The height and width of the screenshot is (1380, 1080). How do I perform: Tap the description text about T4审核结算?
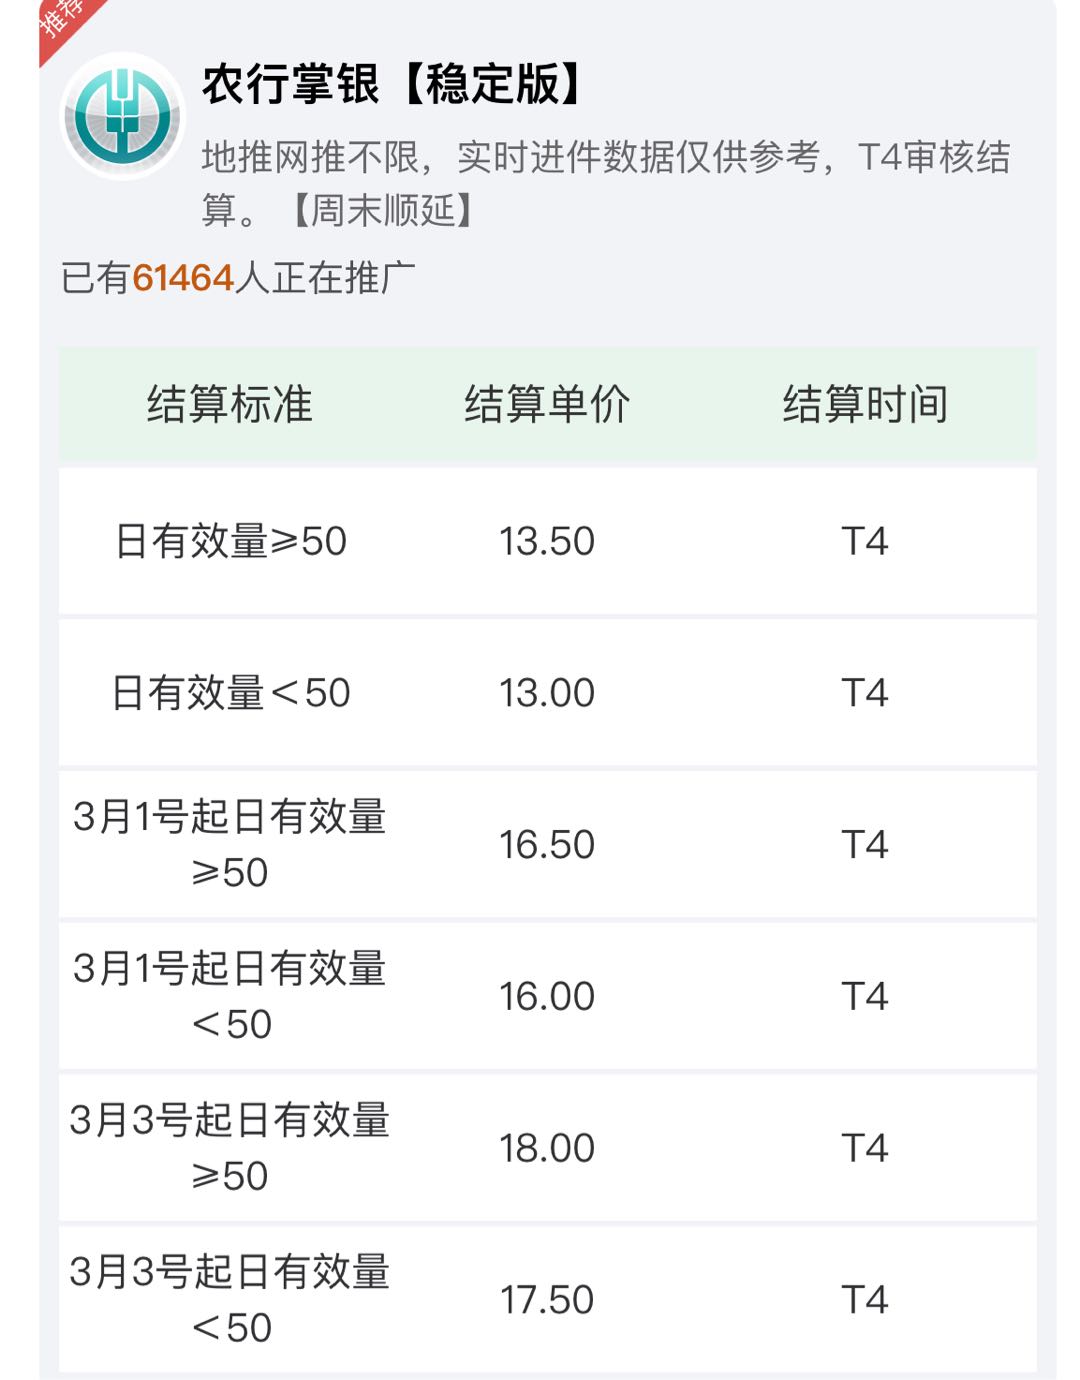pos(606,184)
